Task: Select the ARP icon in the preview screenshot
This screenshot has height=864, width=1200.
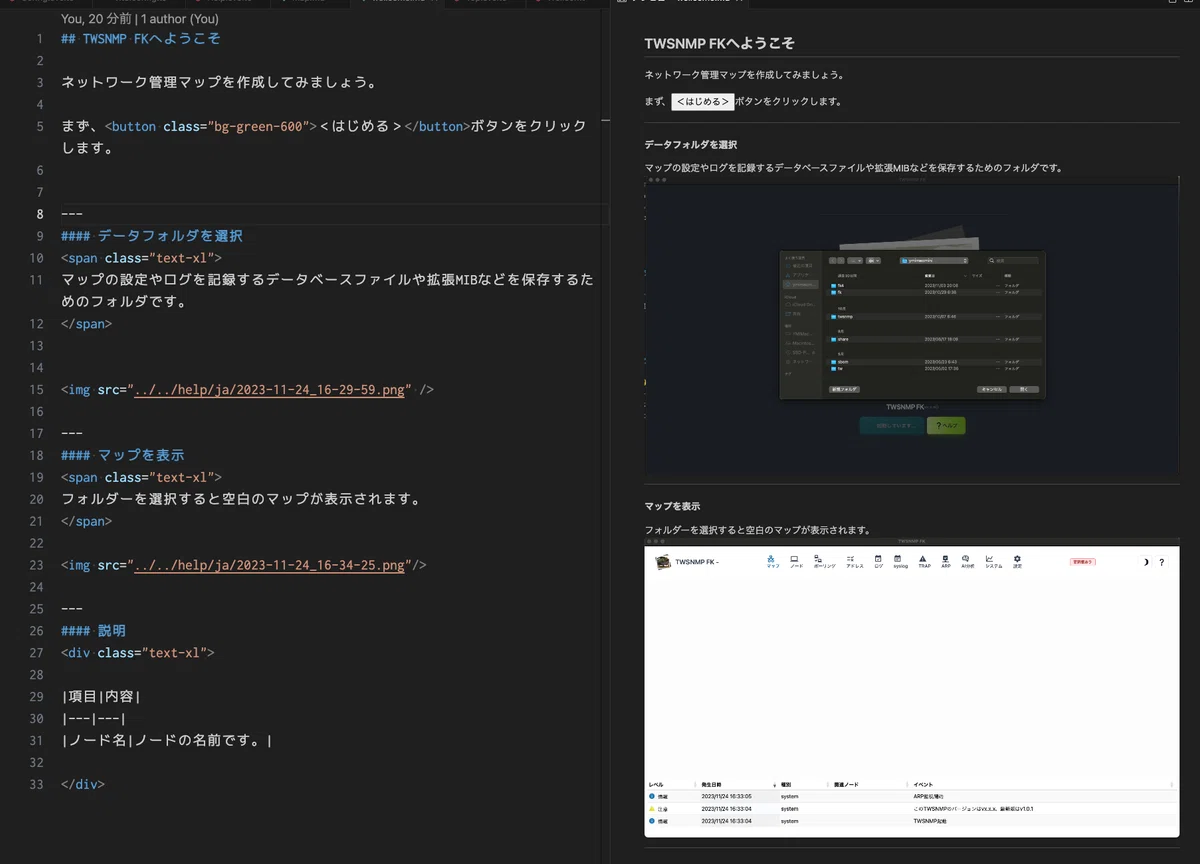Action: click(x=945, y=562)
